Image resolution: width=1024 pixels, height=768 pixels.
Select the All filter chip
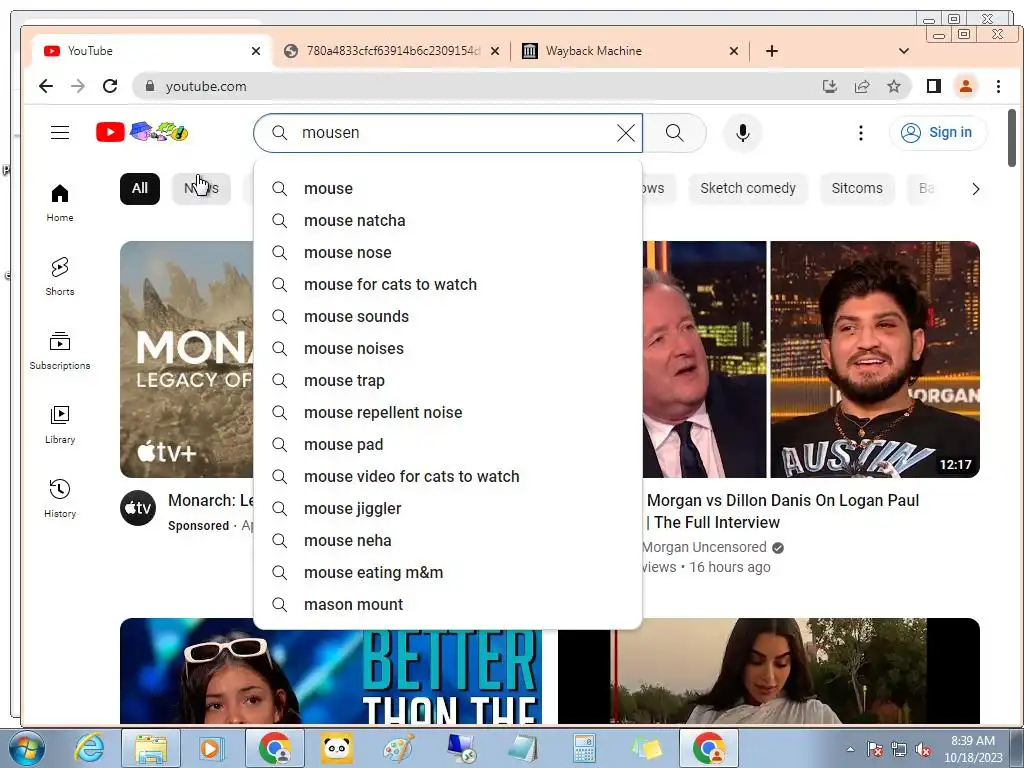140,189
